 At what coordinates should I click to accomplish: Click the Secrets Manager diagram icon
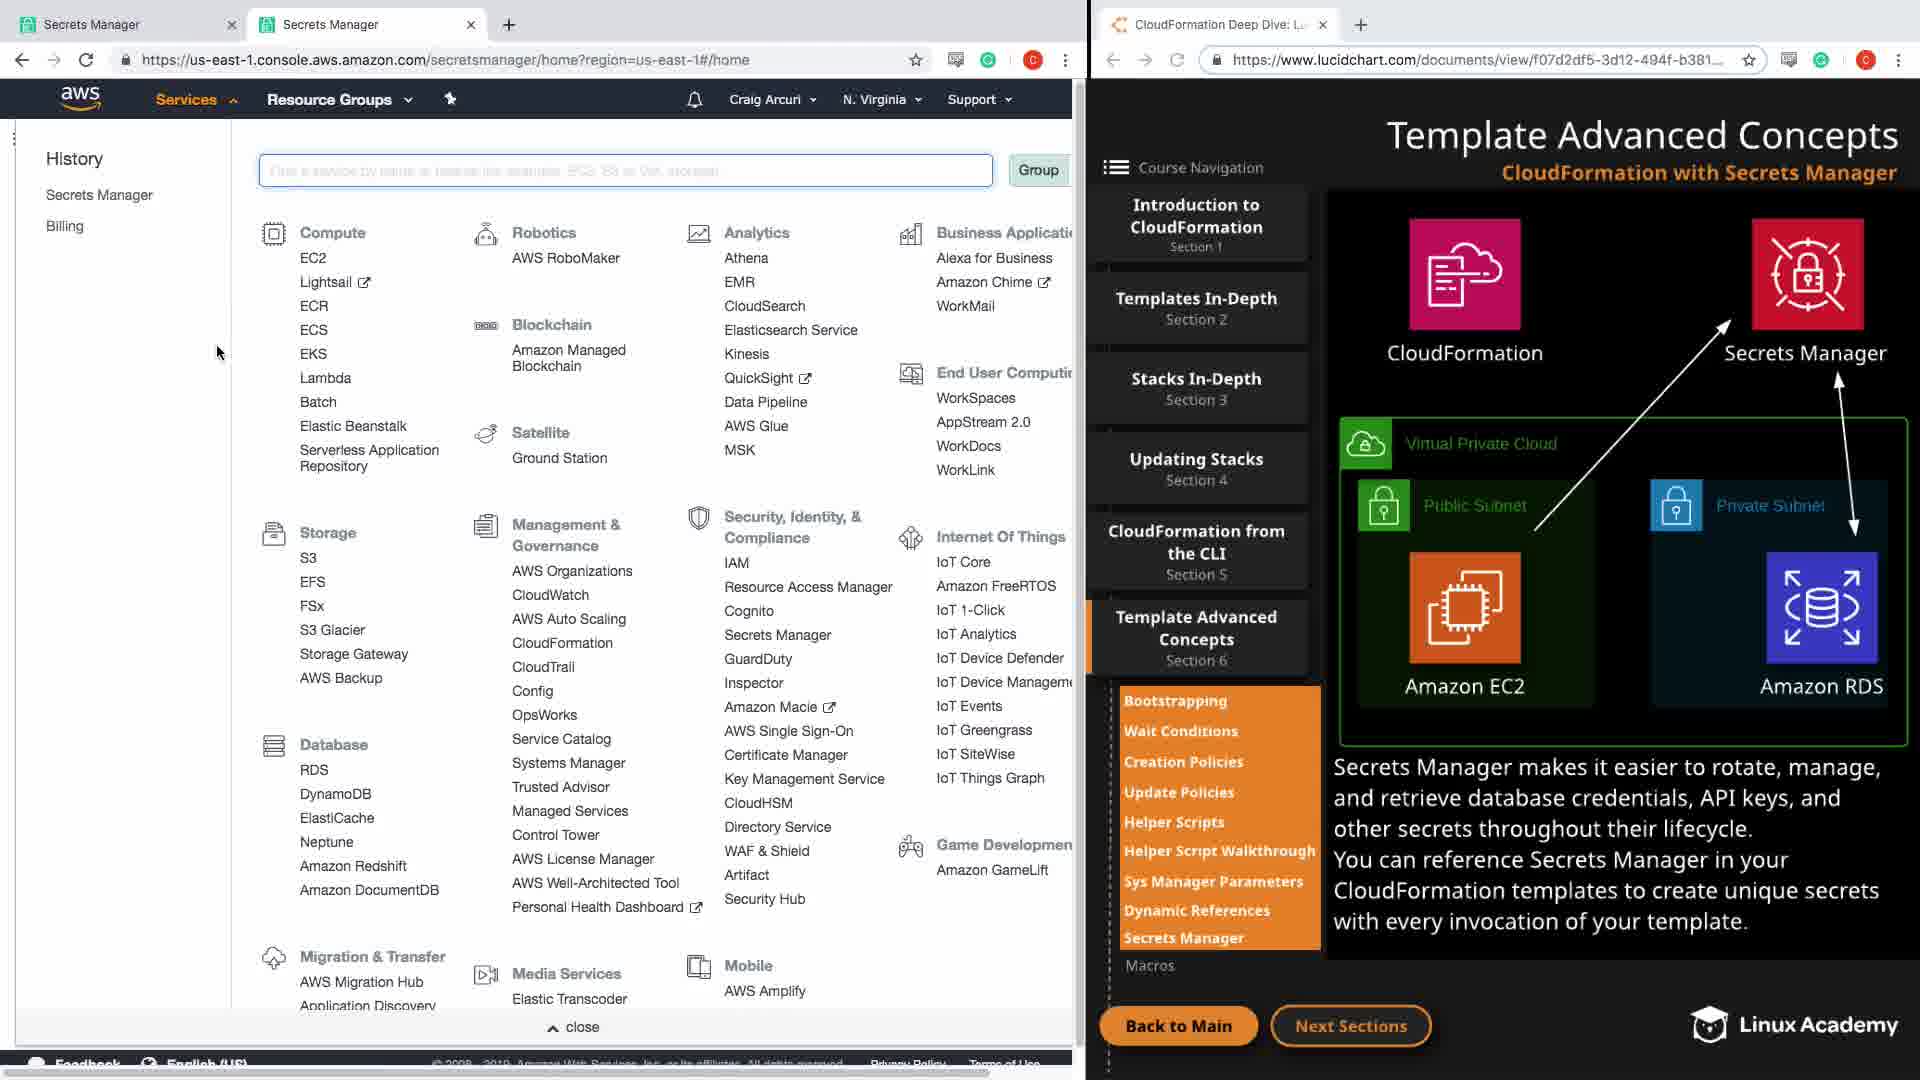pyautogui.click(x=1807, y=275)
